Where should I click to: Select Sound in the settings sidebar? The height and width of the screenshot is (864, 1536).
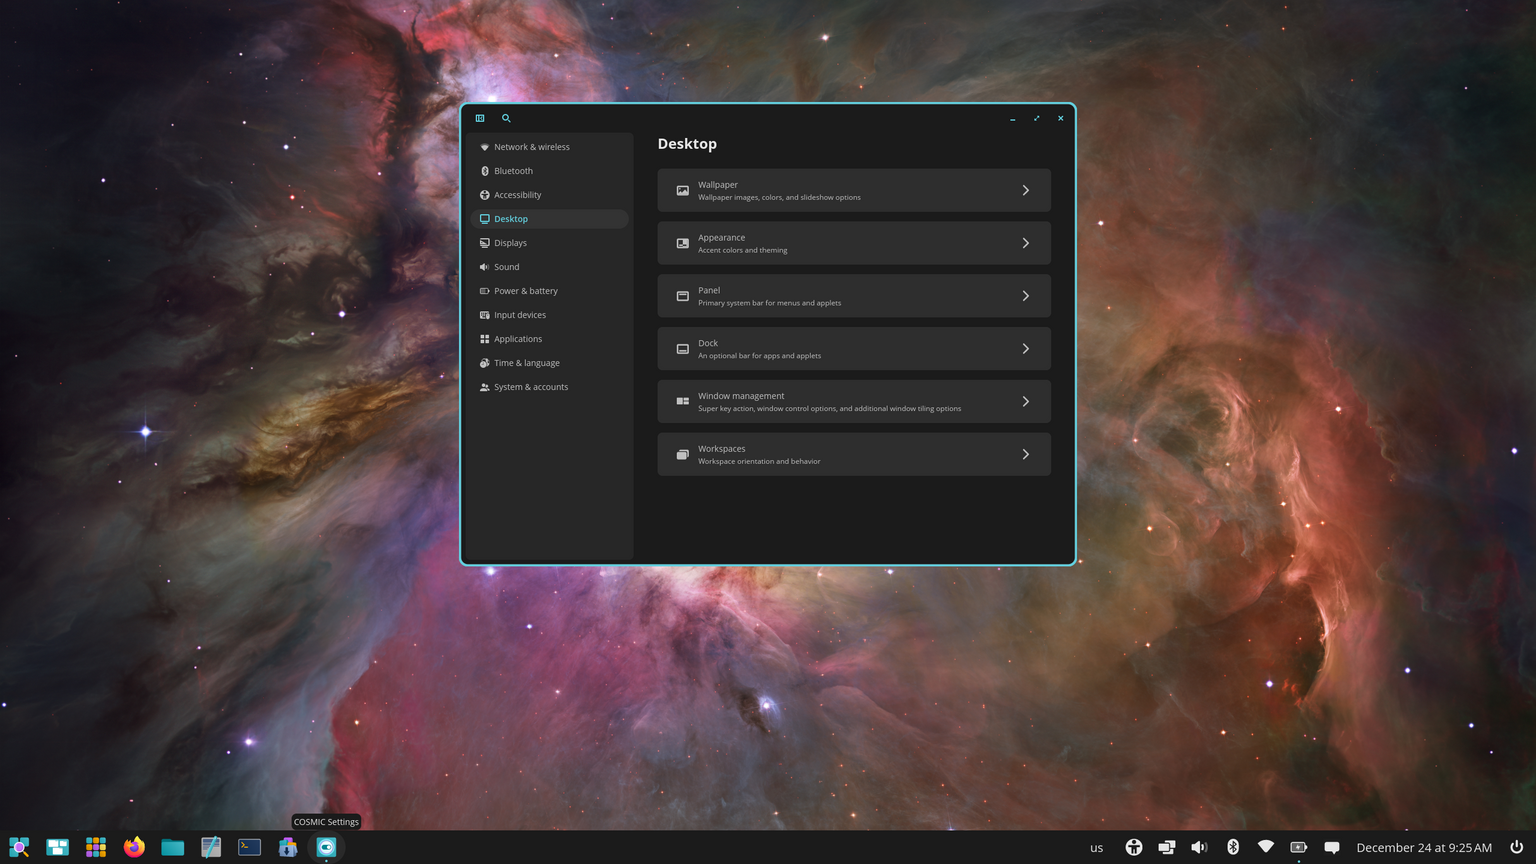pyautogui.click(x=507, y=267)
